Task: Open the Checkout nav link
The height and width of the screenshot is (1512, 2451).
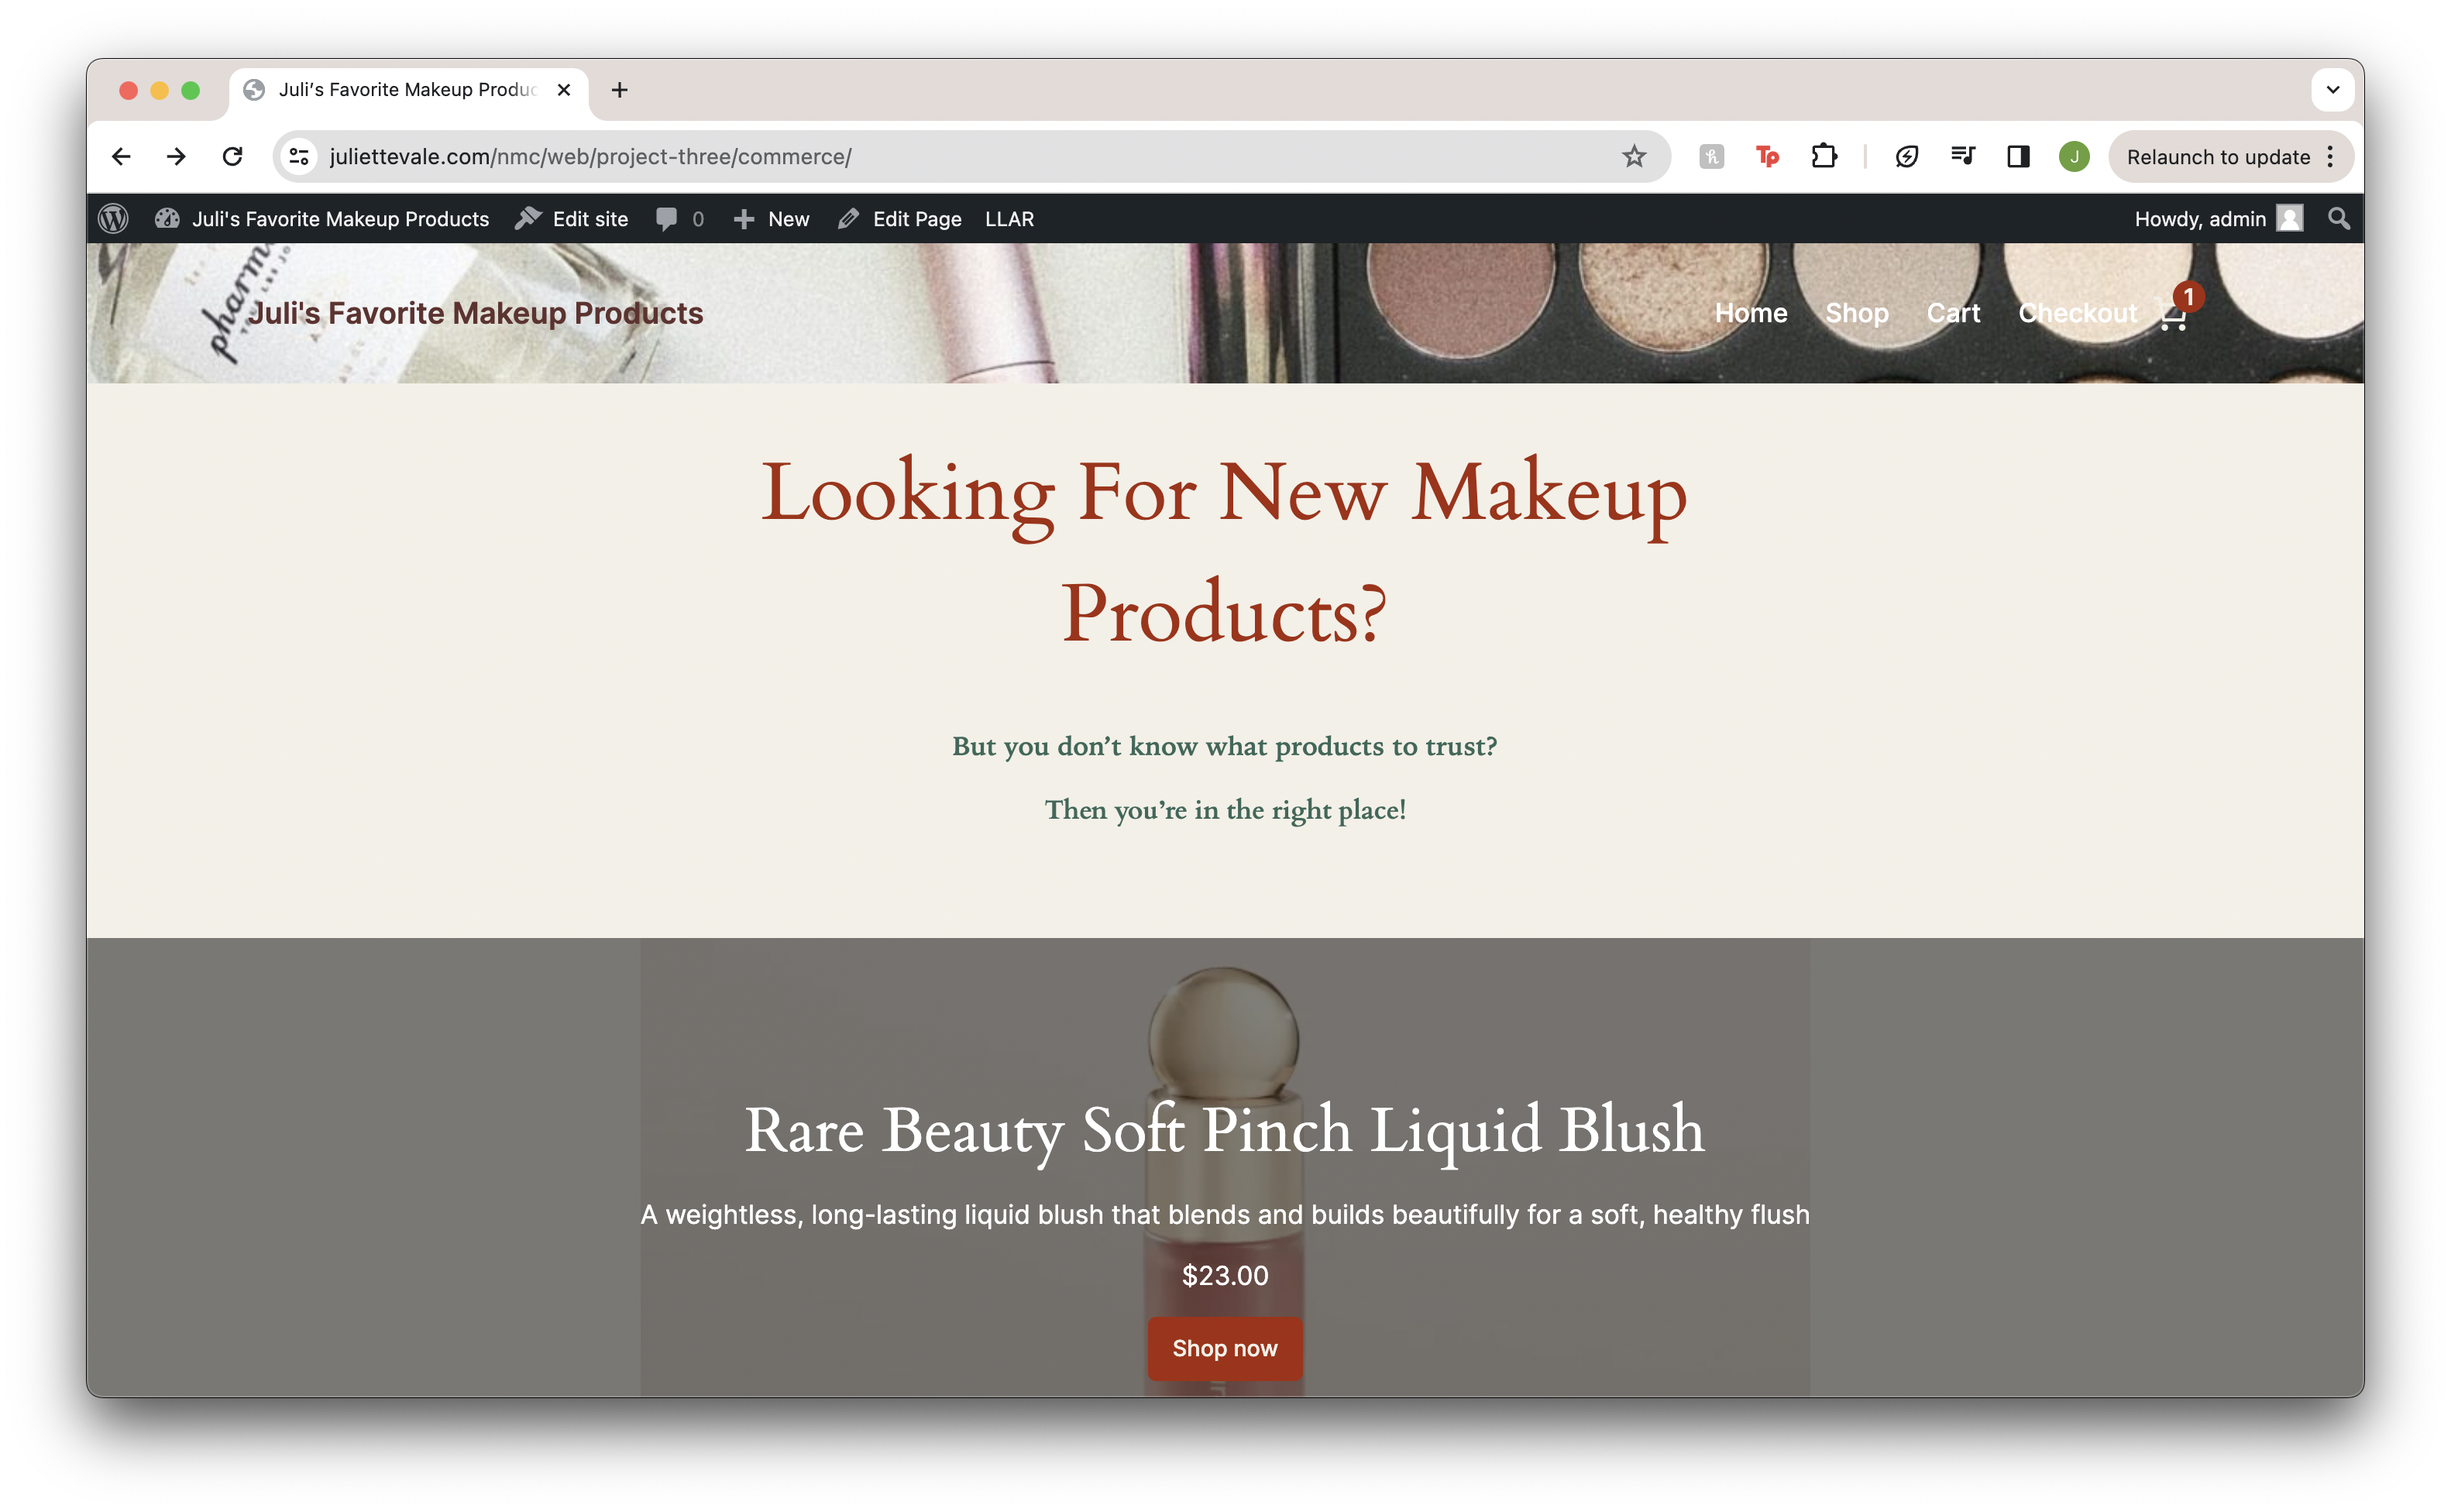Action: [x=2076, y=313]
